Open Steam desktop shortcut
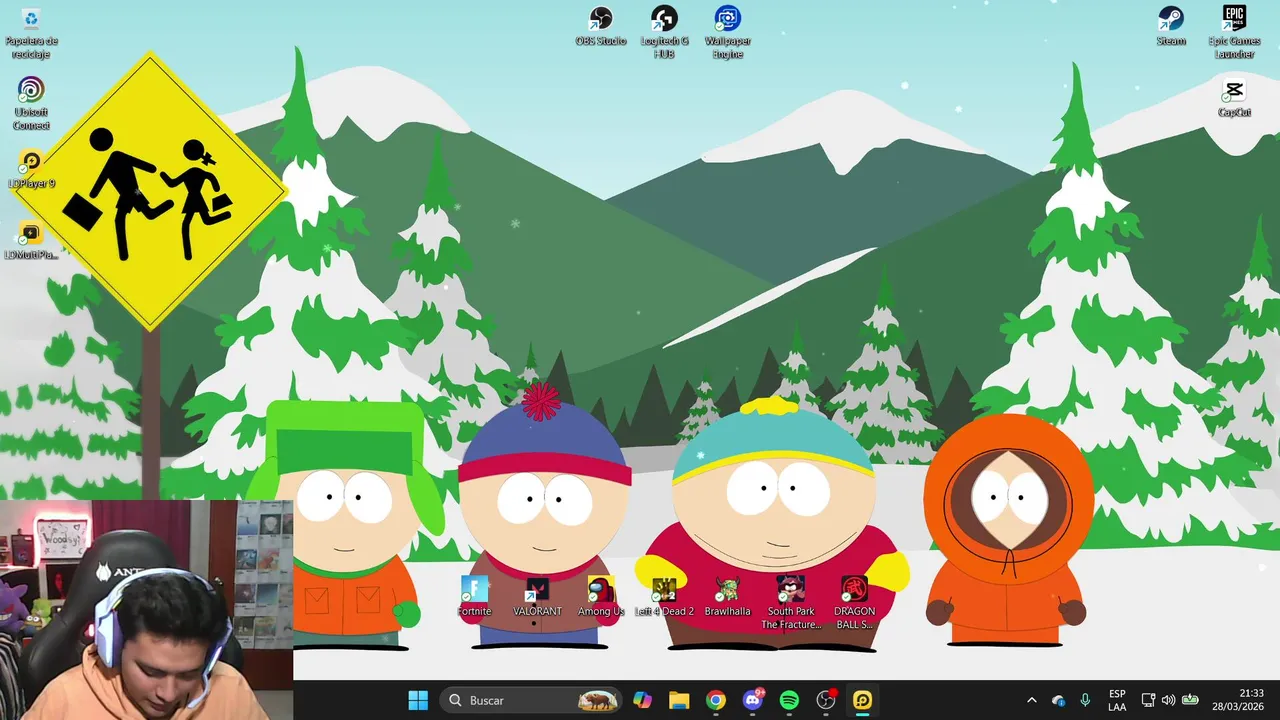Viewport: 1280px width, 720px height. point(1171,26)
